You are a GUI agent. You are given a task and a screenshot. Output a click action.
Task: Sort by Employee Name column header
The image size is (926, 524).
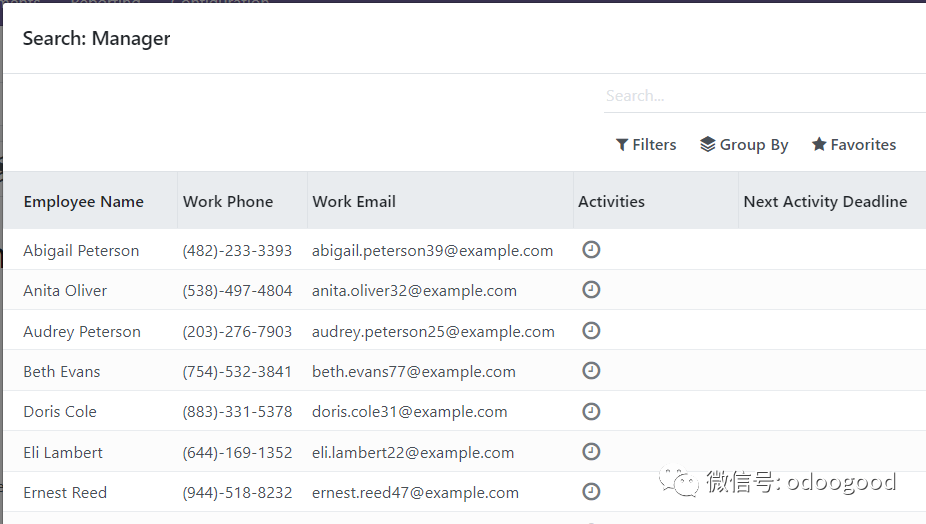84,202
